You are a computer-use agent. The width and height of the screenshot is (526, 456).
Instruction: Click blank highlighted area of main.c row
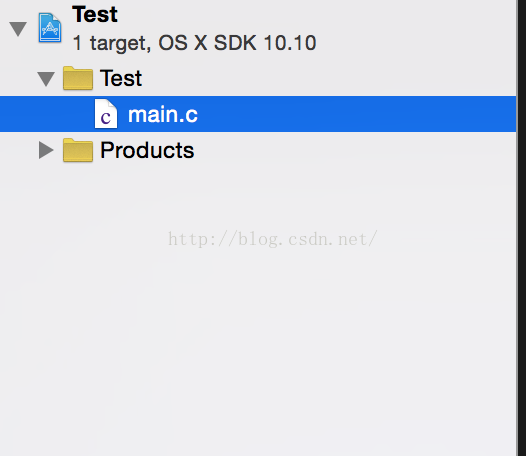tap(356, 114)
